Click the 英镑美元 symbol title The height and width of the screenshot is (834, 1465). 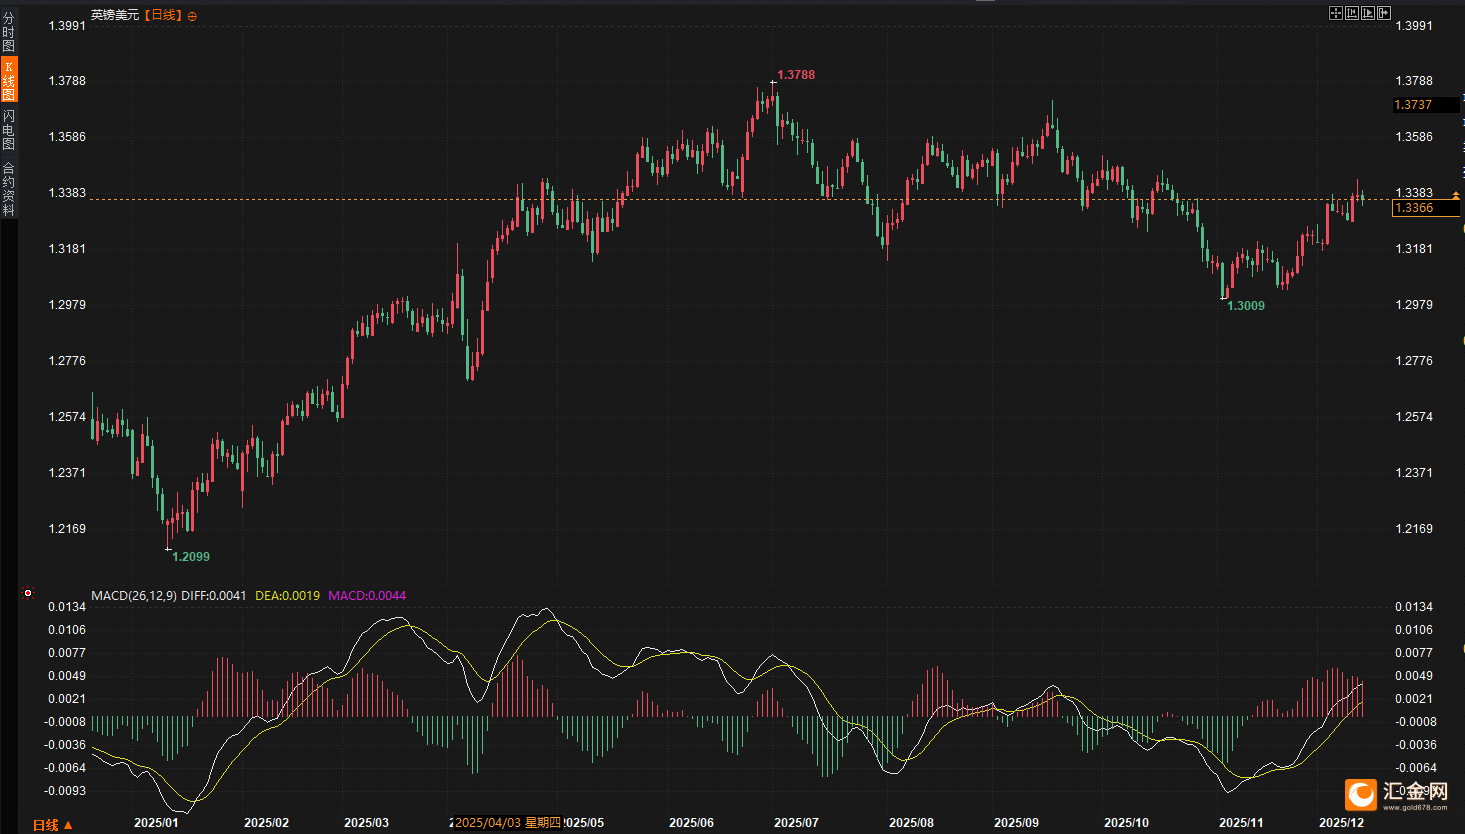(115, 15)
